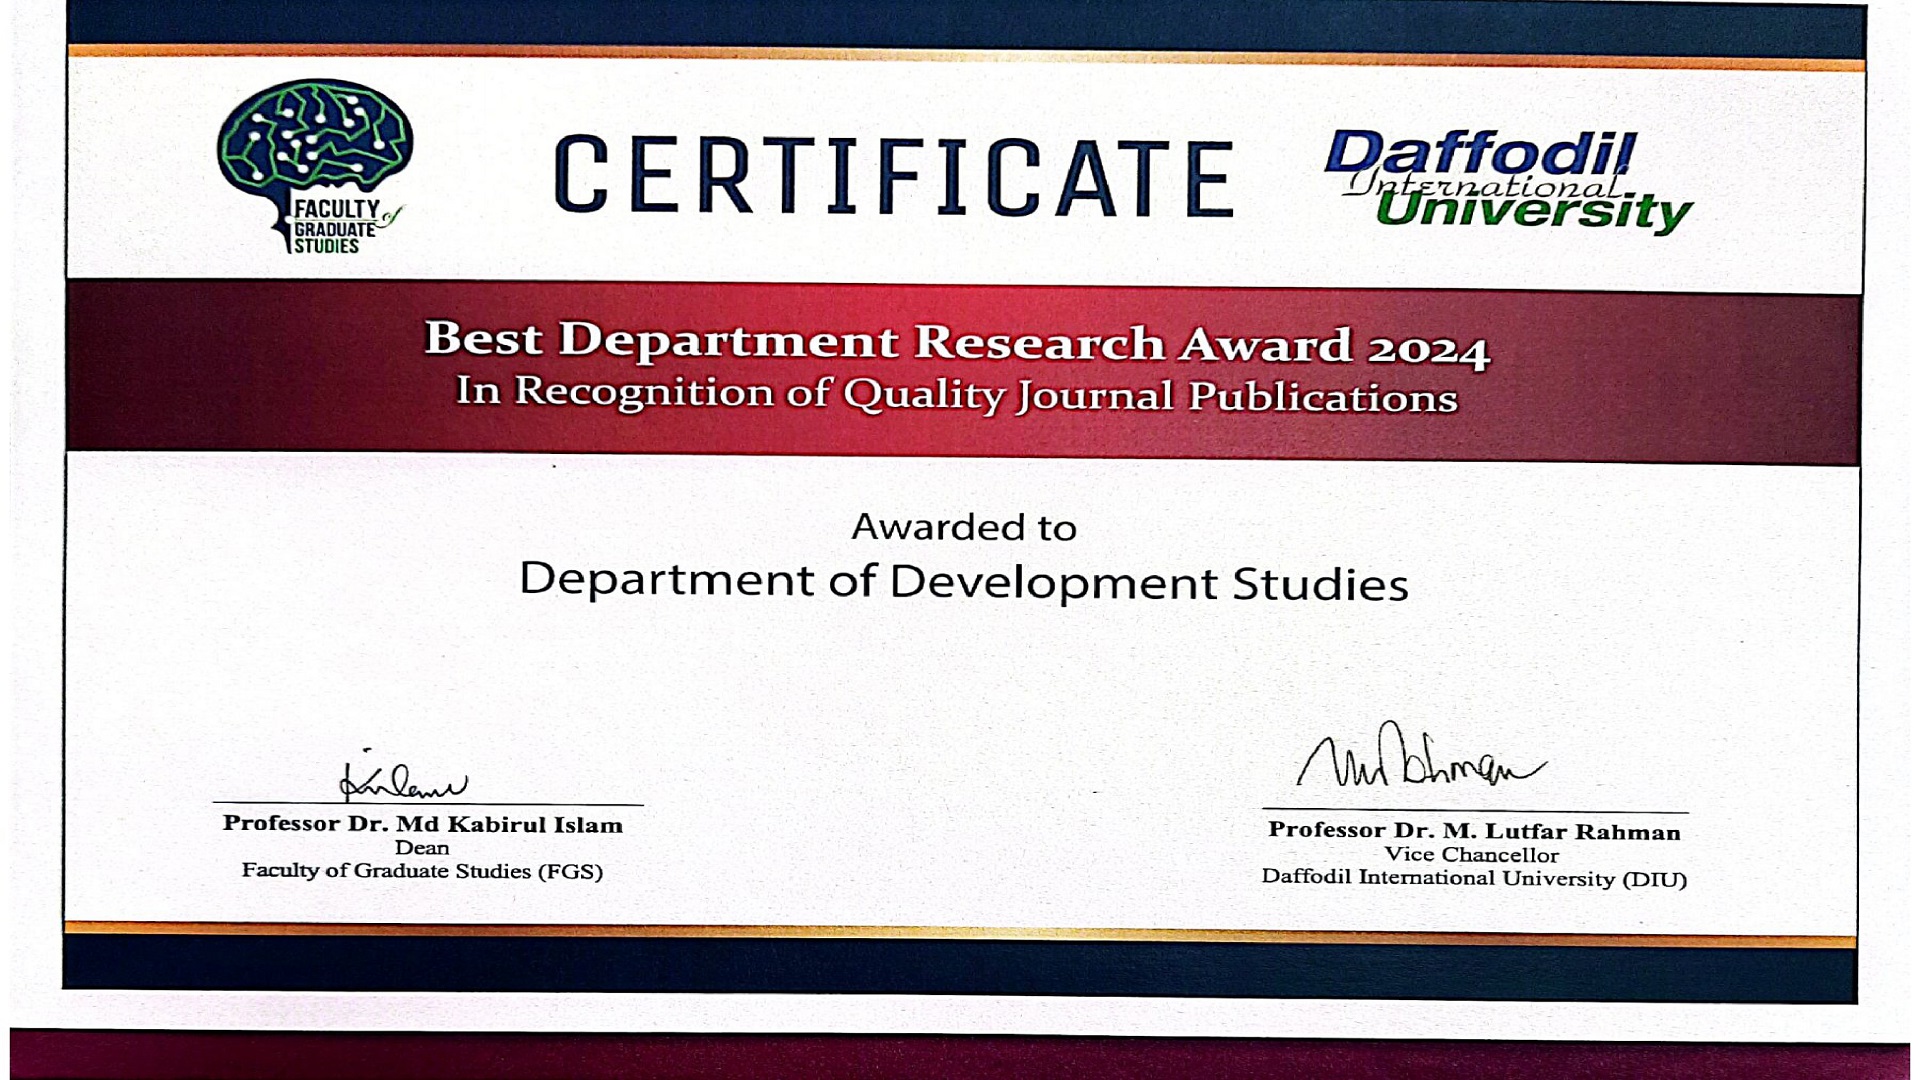Select the 'Best Department Research Award 2024' title
Image resolution: width=1920 pixels, height=1080 pixels.
pos(957,343)
